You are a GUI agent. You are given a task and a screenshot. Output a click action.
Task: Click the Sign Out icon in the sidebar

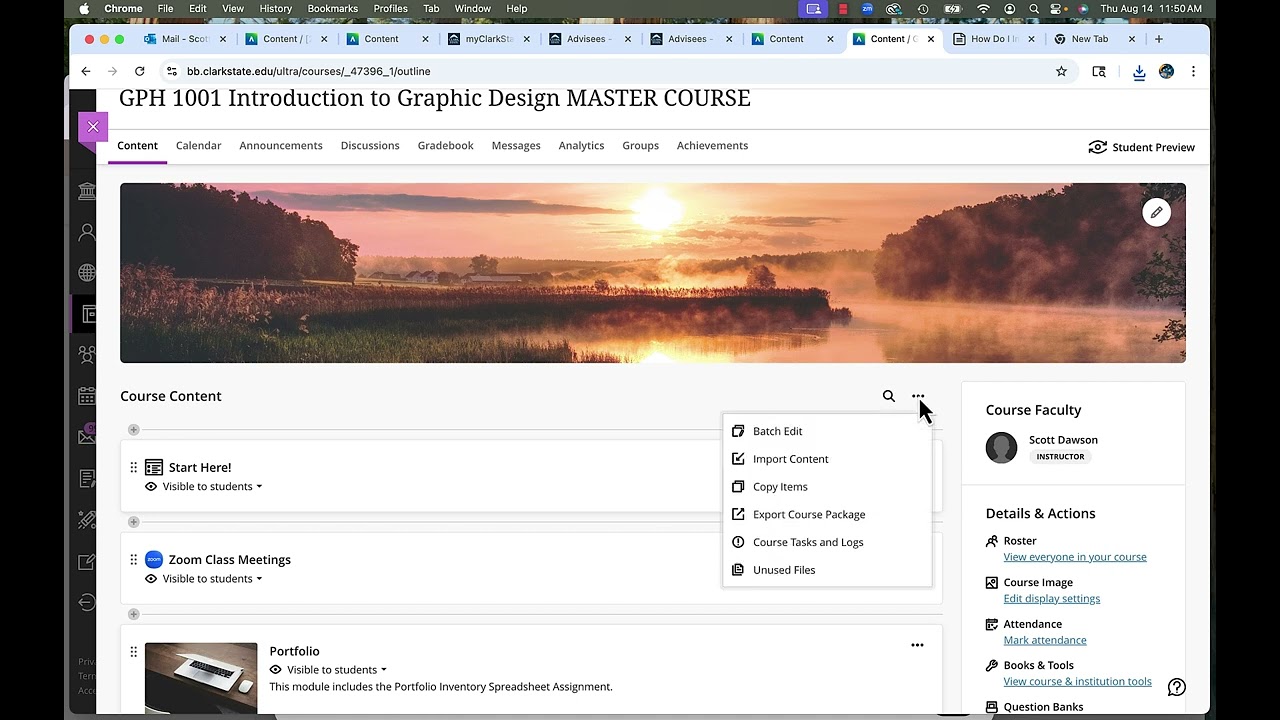click(87, 602)
